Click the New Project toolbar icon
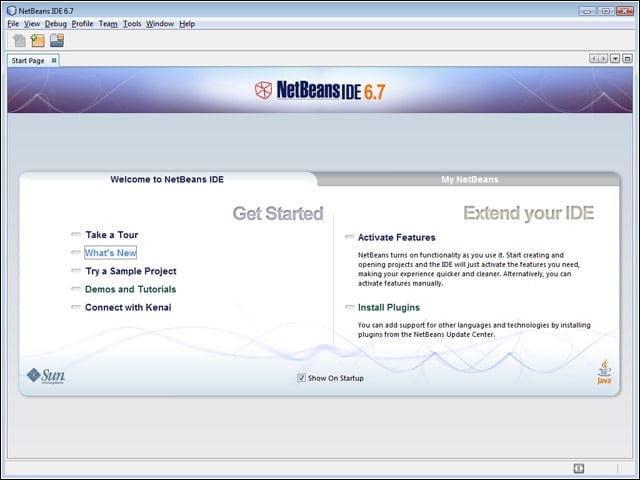Image resolution: width=640 pixels, height=480 pixels. coord(38,40)
